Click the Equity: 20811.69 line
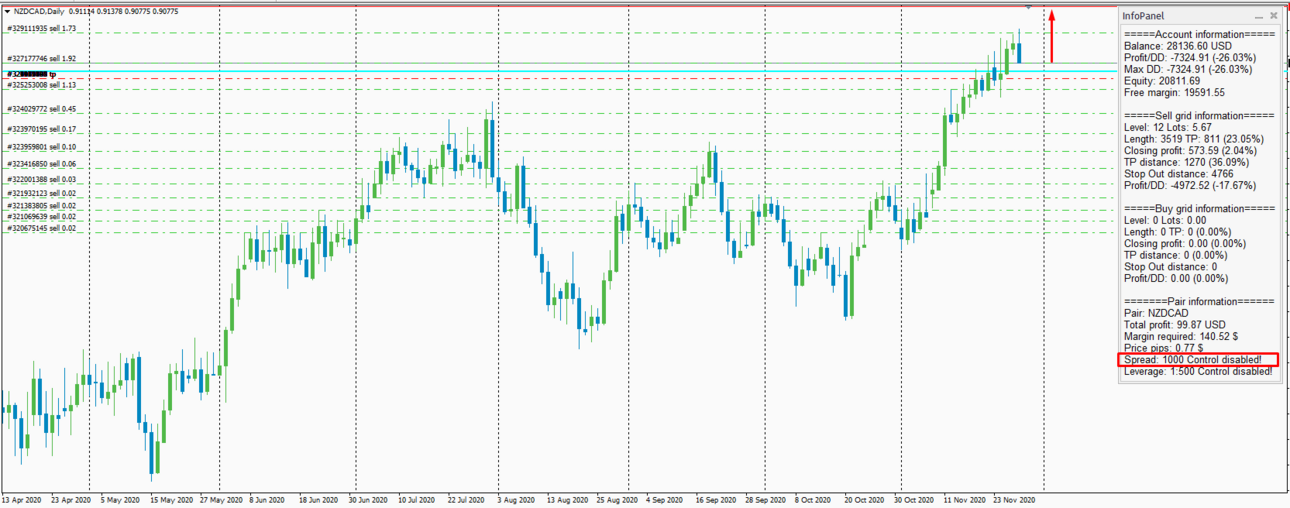 (x=1161, y=81)
